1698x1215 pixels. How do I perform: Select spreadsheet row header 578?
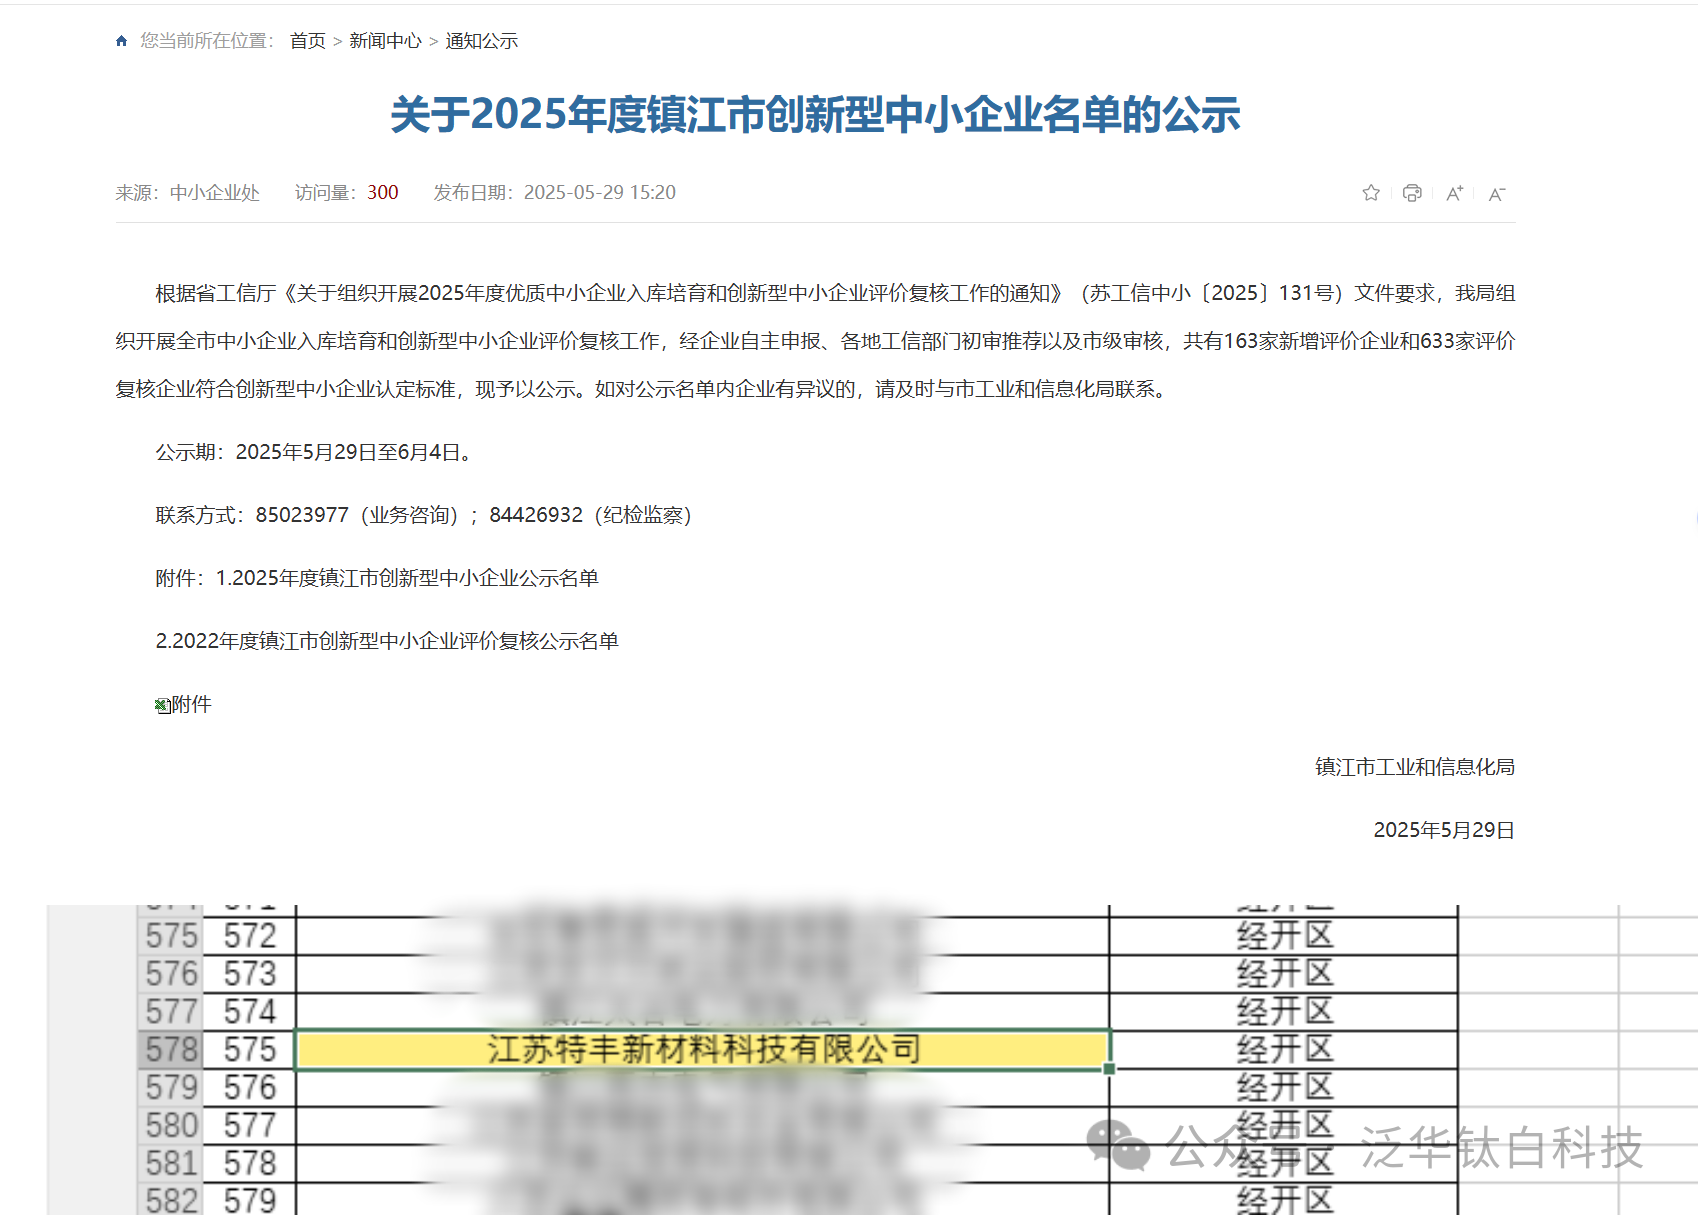[171, 1050]
